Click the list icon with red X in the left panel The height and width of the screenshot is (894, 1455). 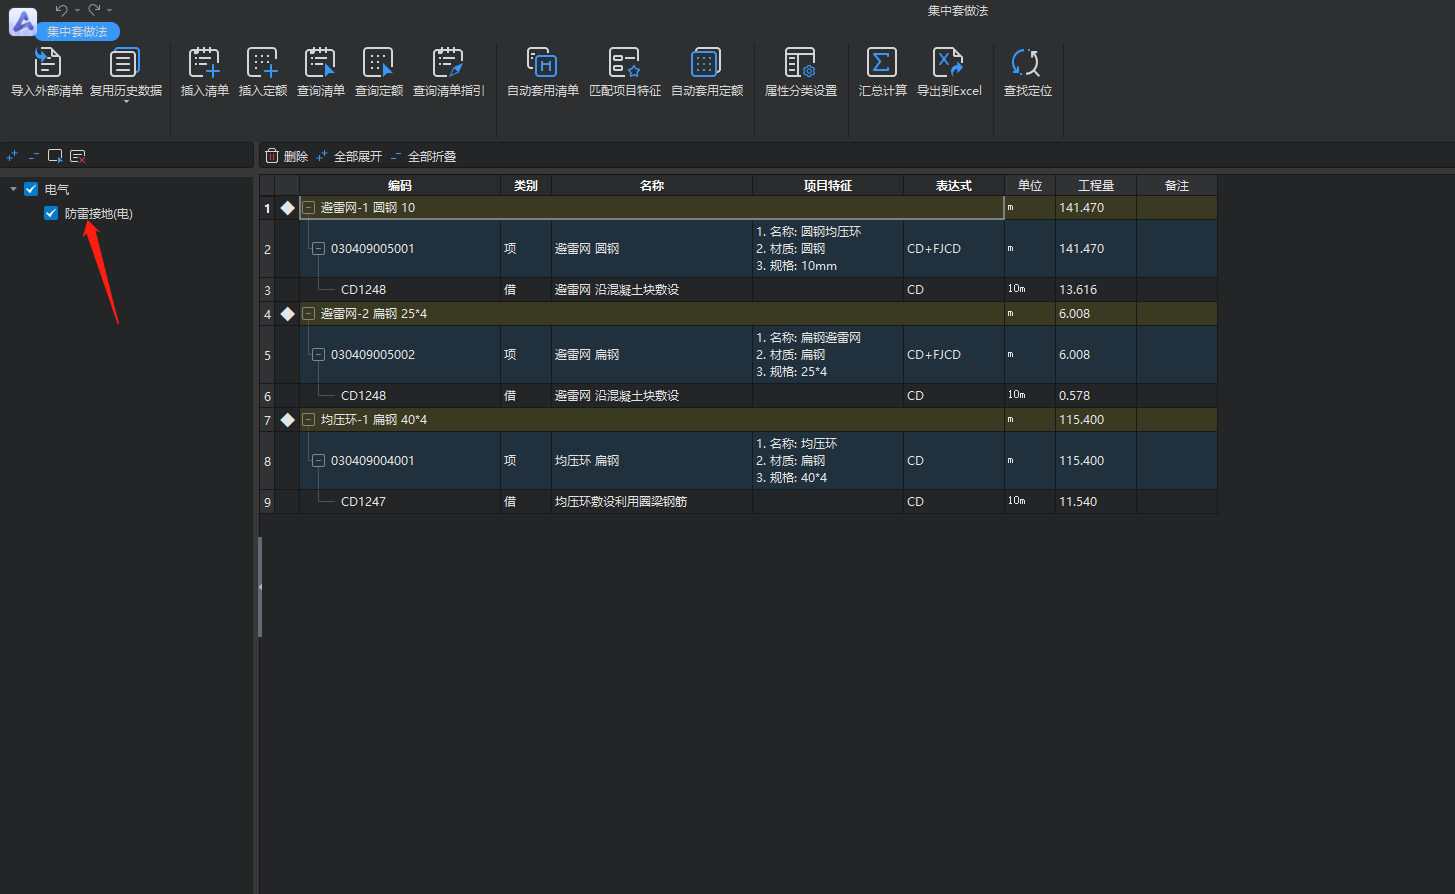(78, 156)
